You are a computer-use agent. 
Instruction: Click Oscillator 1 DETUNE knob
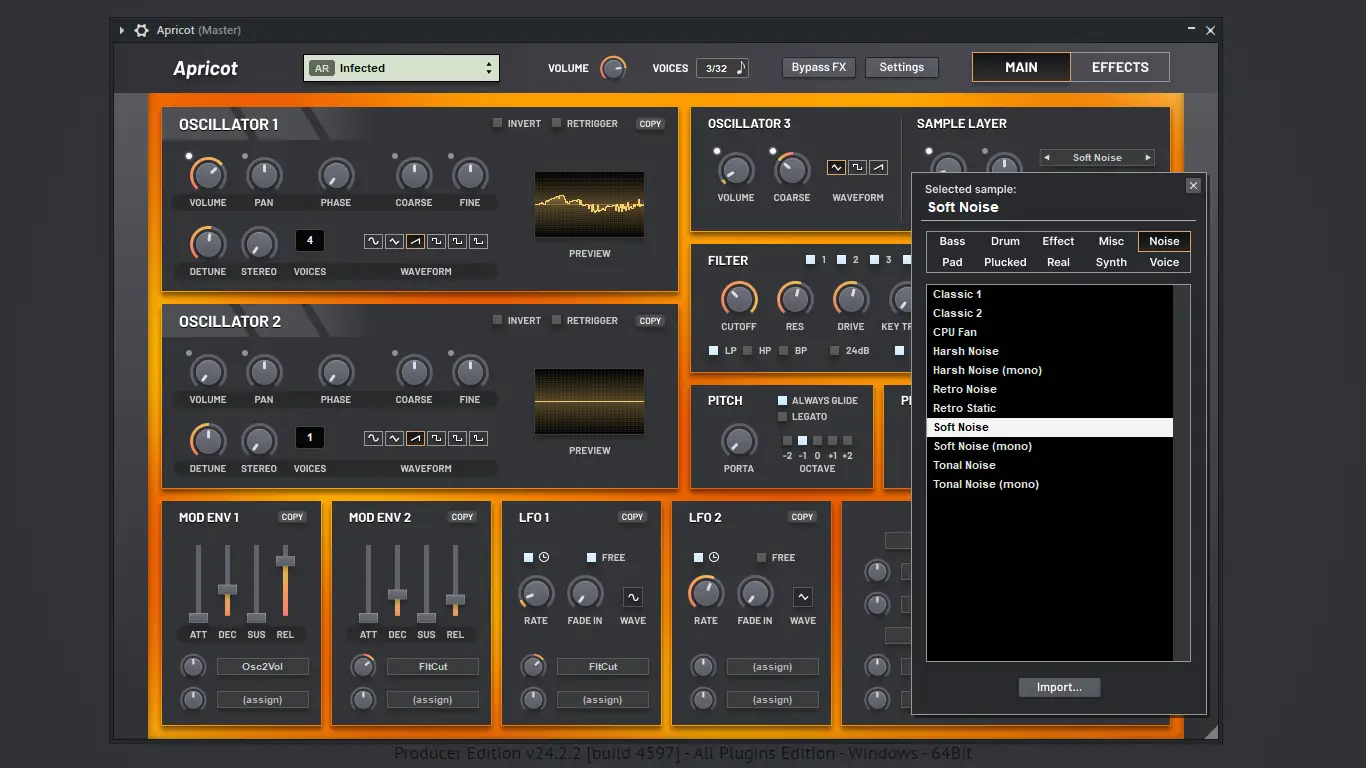pyautogui.click(x=208, y=243)
